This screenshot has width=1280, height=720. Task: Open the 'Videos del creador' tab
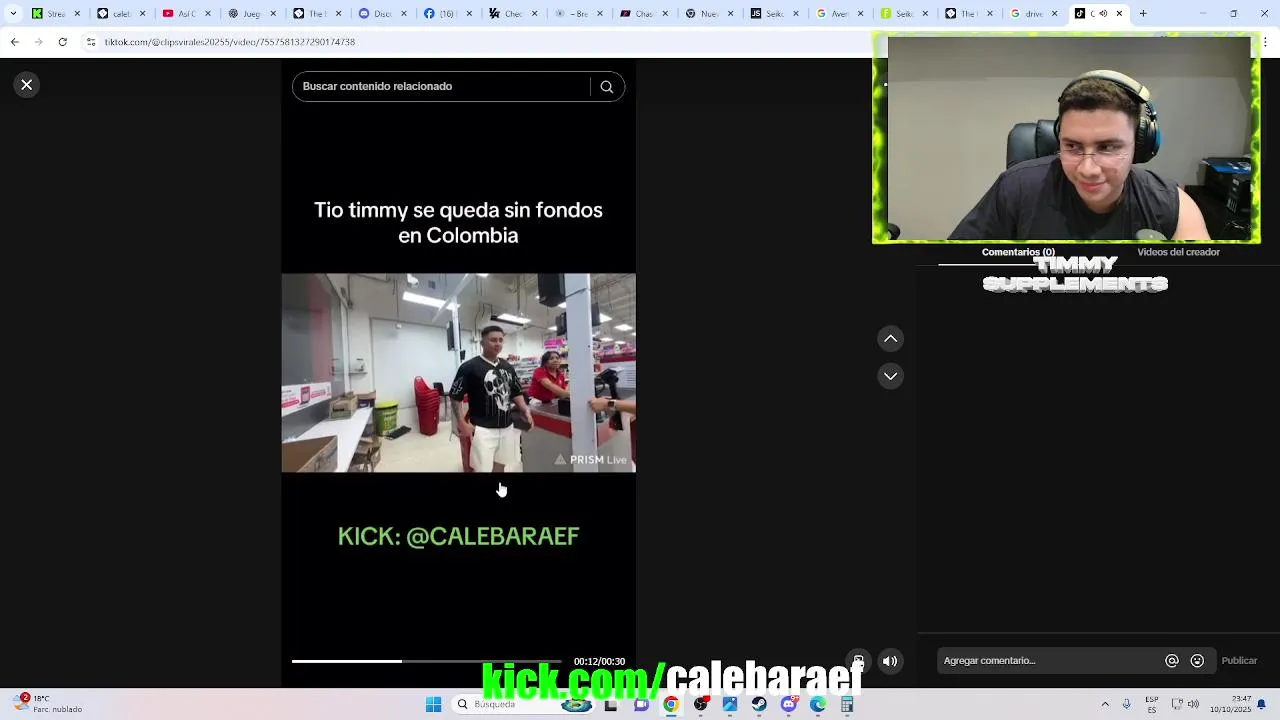point(1178,252)
